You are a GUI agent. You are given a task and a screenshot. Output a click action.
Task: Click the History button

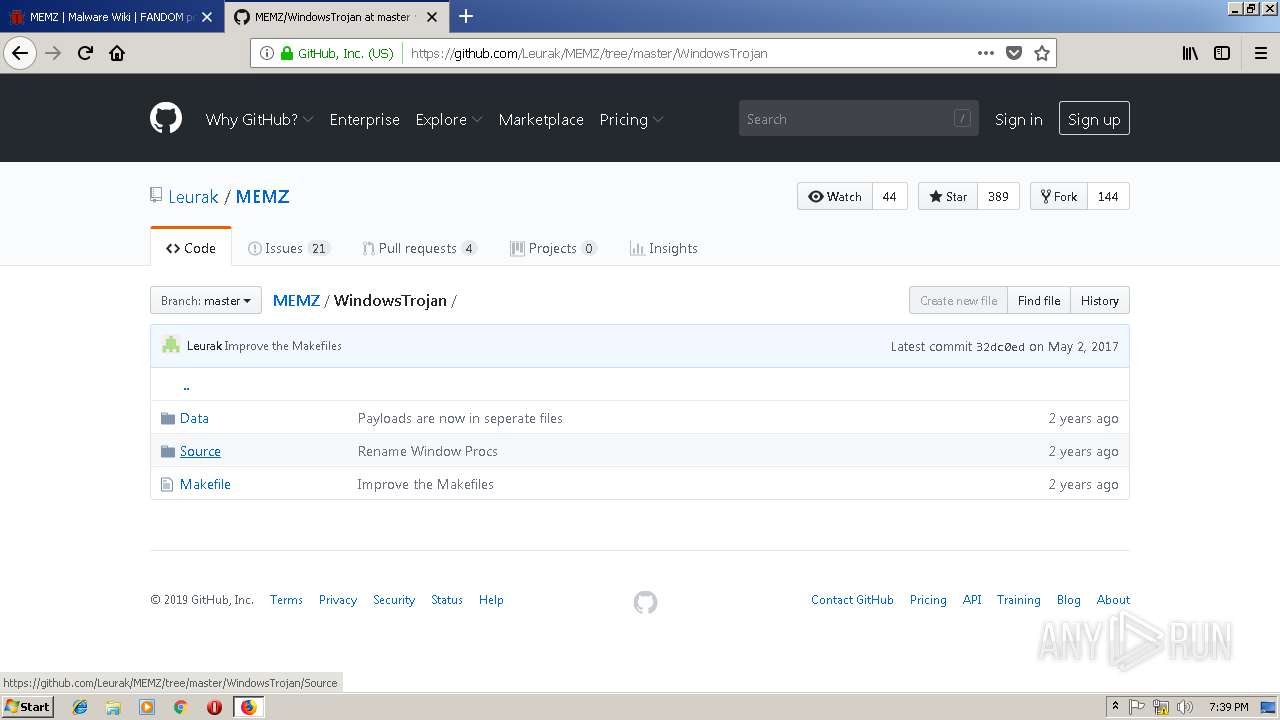[x=1100, y=300]
